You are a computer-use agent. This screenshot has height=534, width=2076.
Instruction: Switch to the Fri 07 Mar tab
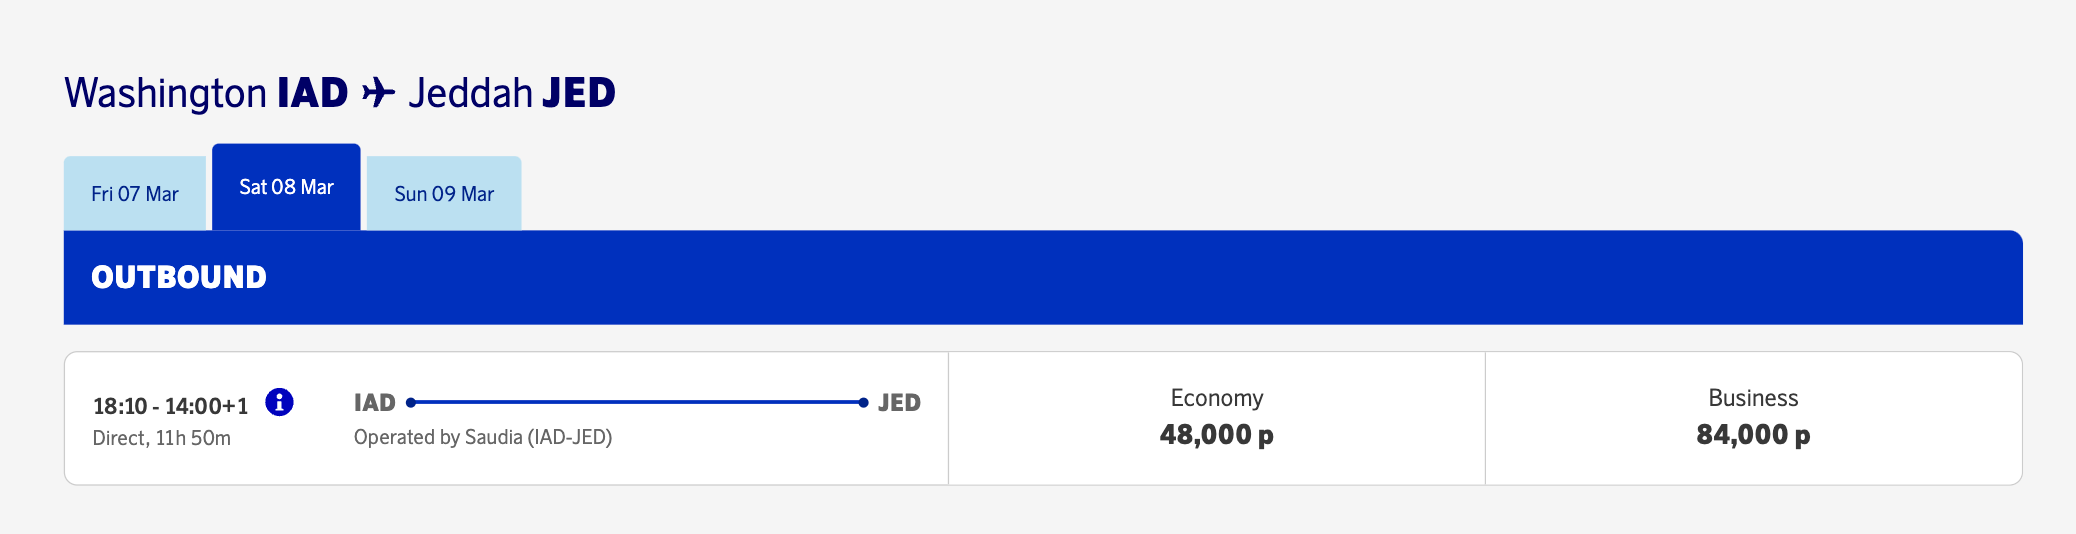pos(135,193)
